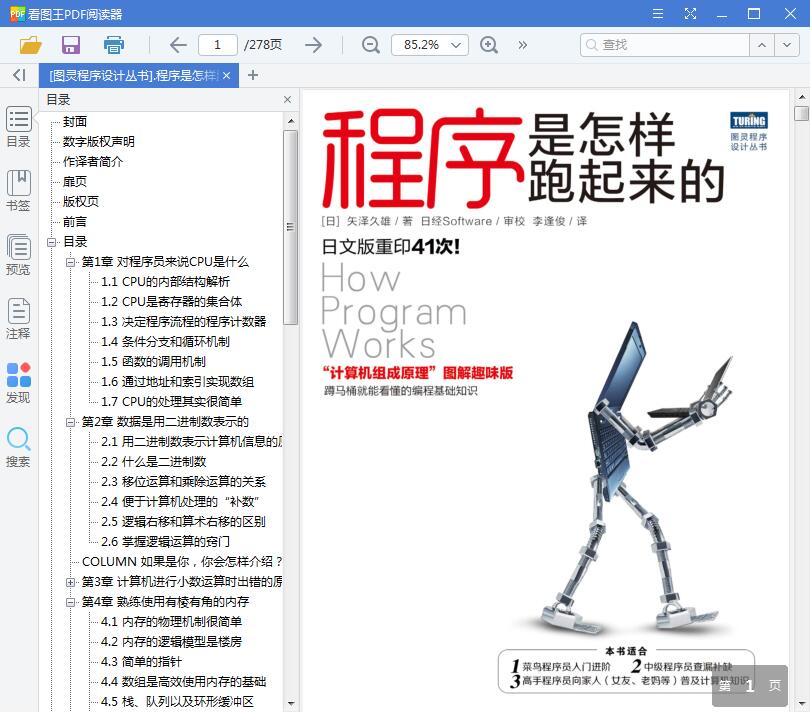Image resolution: width=810 pixels, height=712 pixels.
Task: Expand 第3章 计算机进行小数运算 node
Action: point(70,582)
